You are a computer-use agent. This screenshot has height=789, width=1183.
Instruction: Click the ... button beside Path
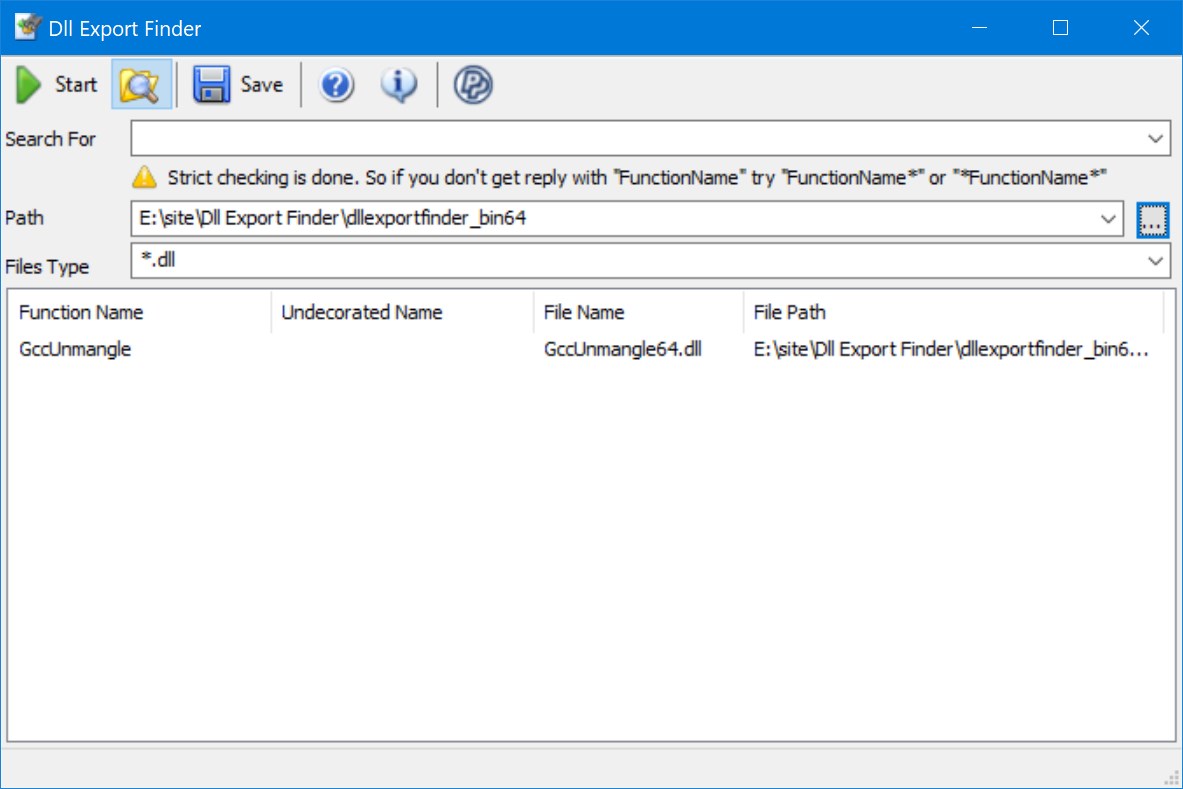(x=1152, y=220)
